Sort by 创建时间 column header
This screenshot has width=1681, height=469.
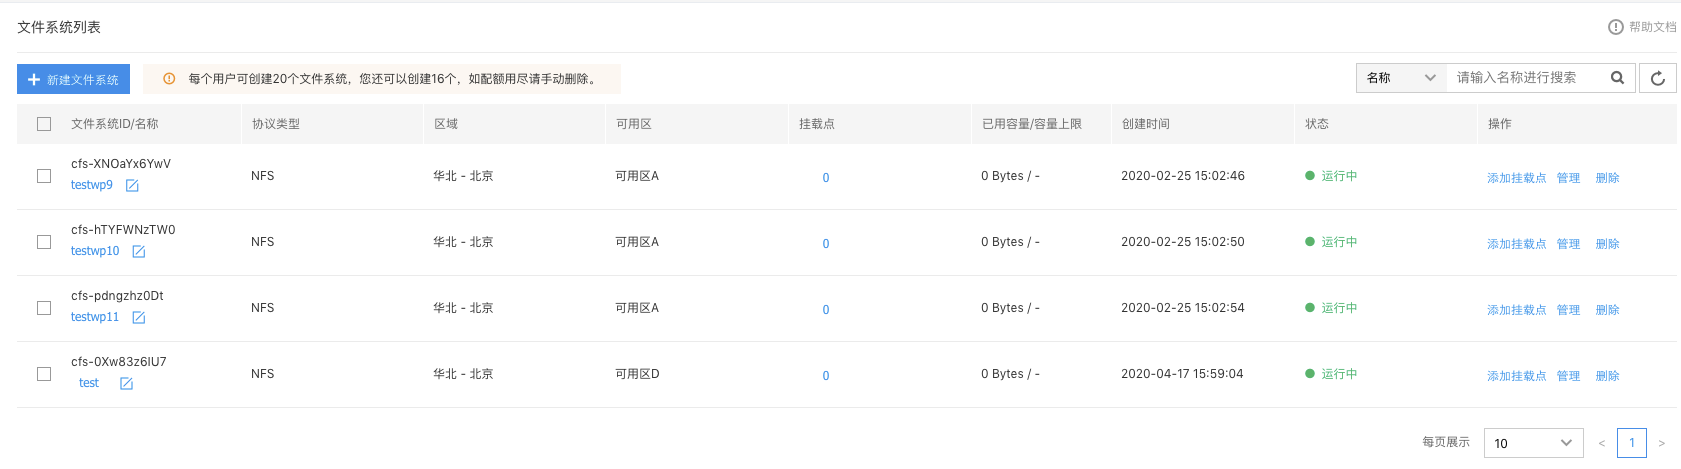click(1145, 124)
